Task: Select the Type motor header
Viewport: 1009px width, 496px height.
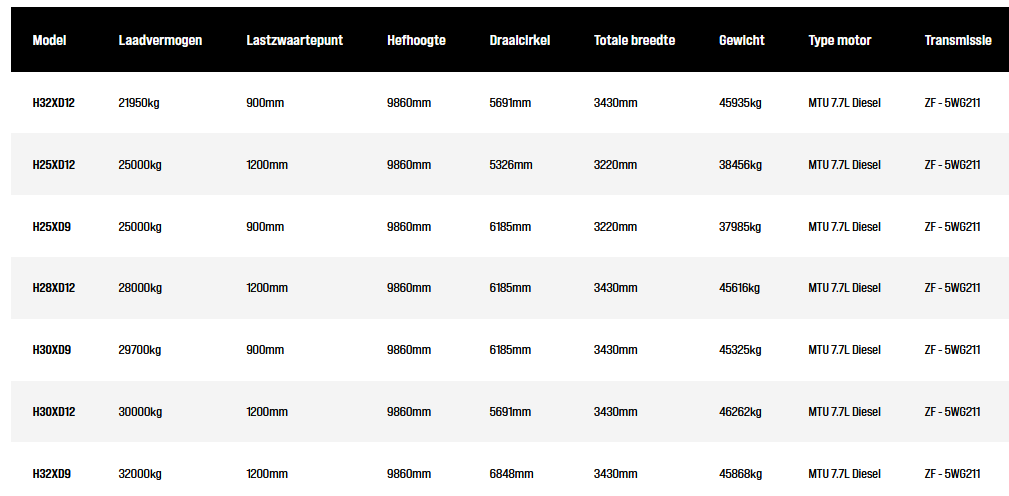Action: (x=840, y=41)
